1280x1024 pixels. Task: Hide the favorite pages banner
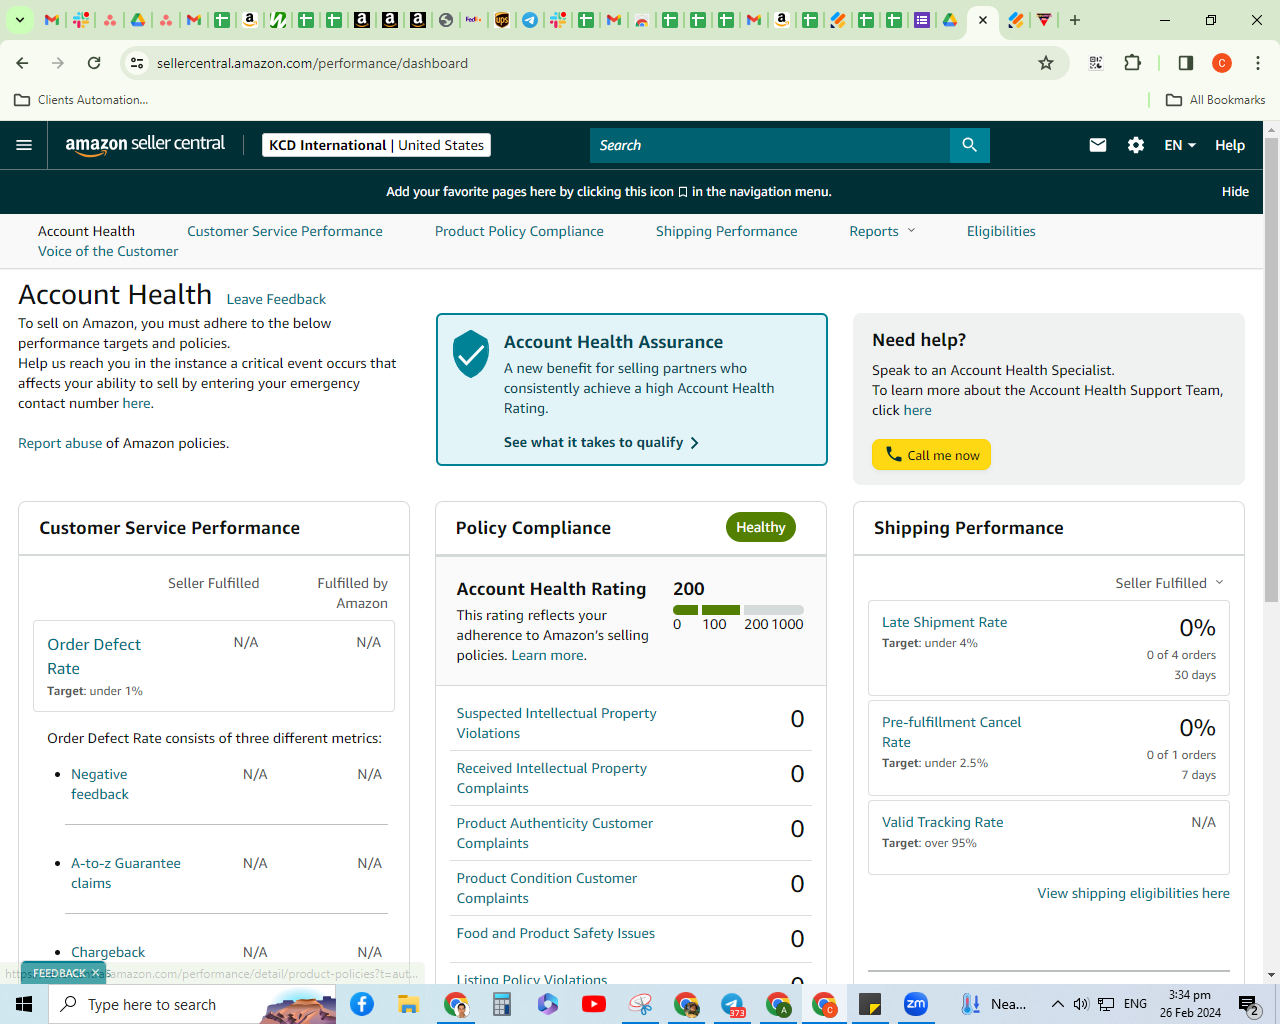pyautogui.click(x=1235, y=191)
